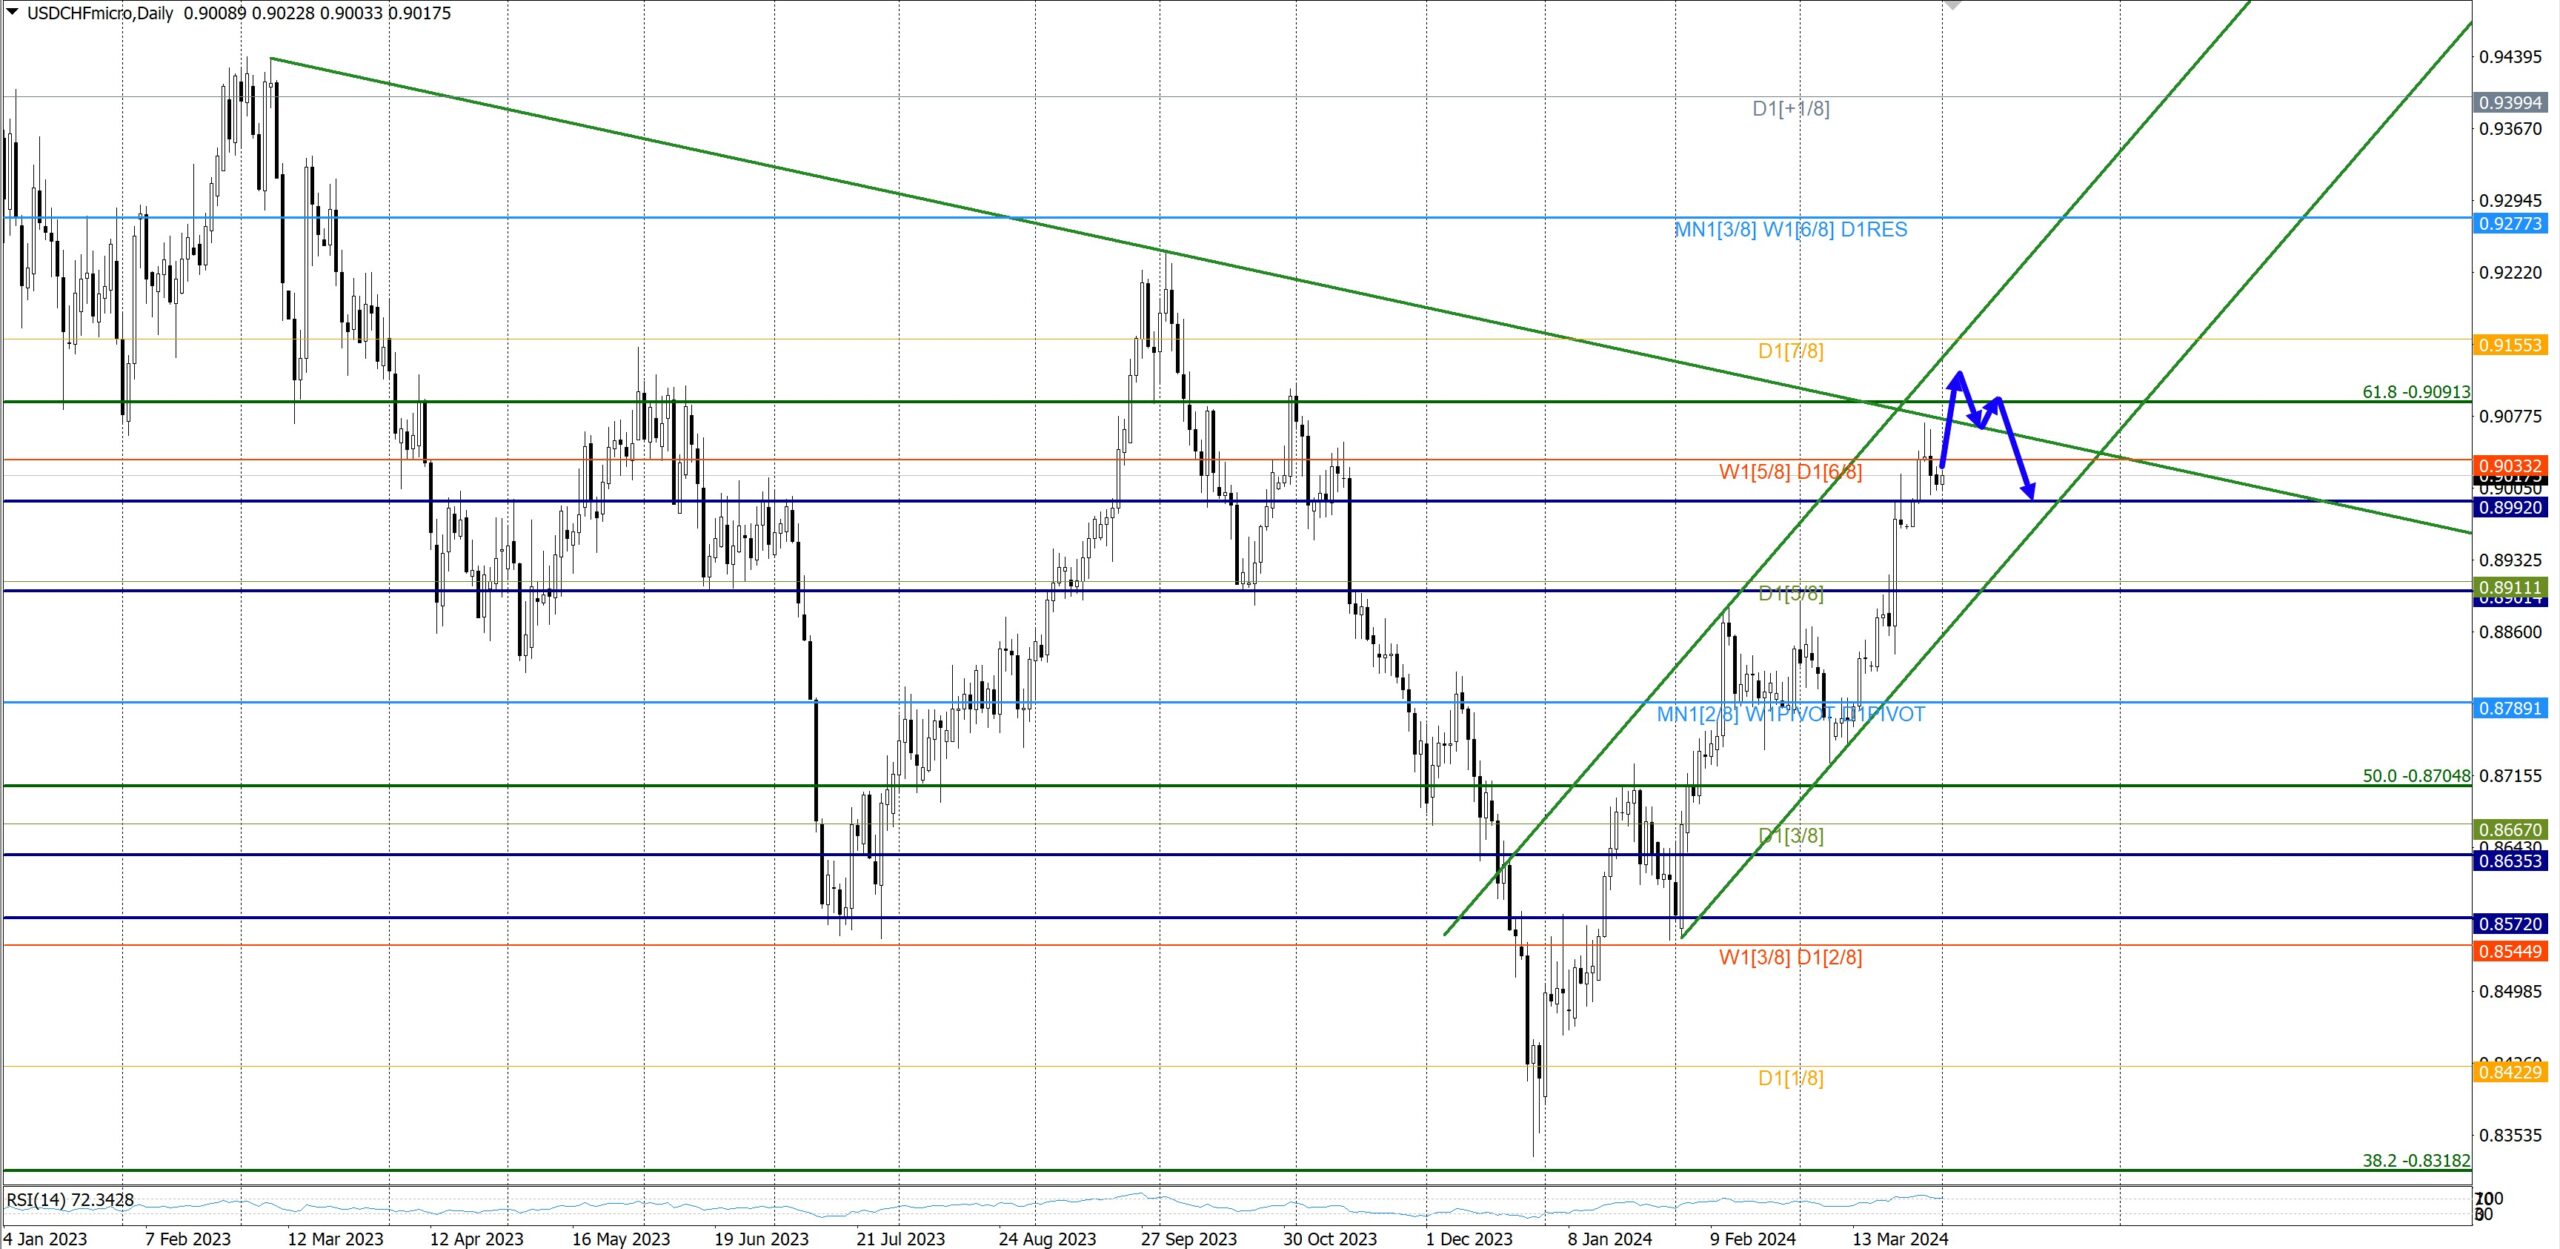Click the D1[+1/8] level label
Viewport: 2560px width, 1249px height.
[1790, 108]
